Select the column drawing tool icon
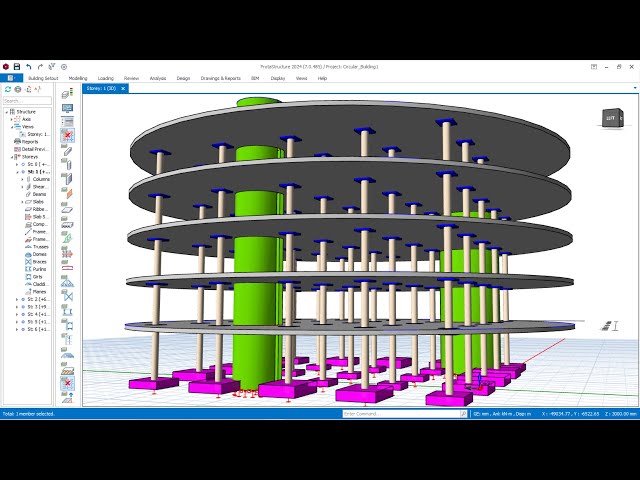This screenshot has height=480, width=640. click(x=67, y=164)
